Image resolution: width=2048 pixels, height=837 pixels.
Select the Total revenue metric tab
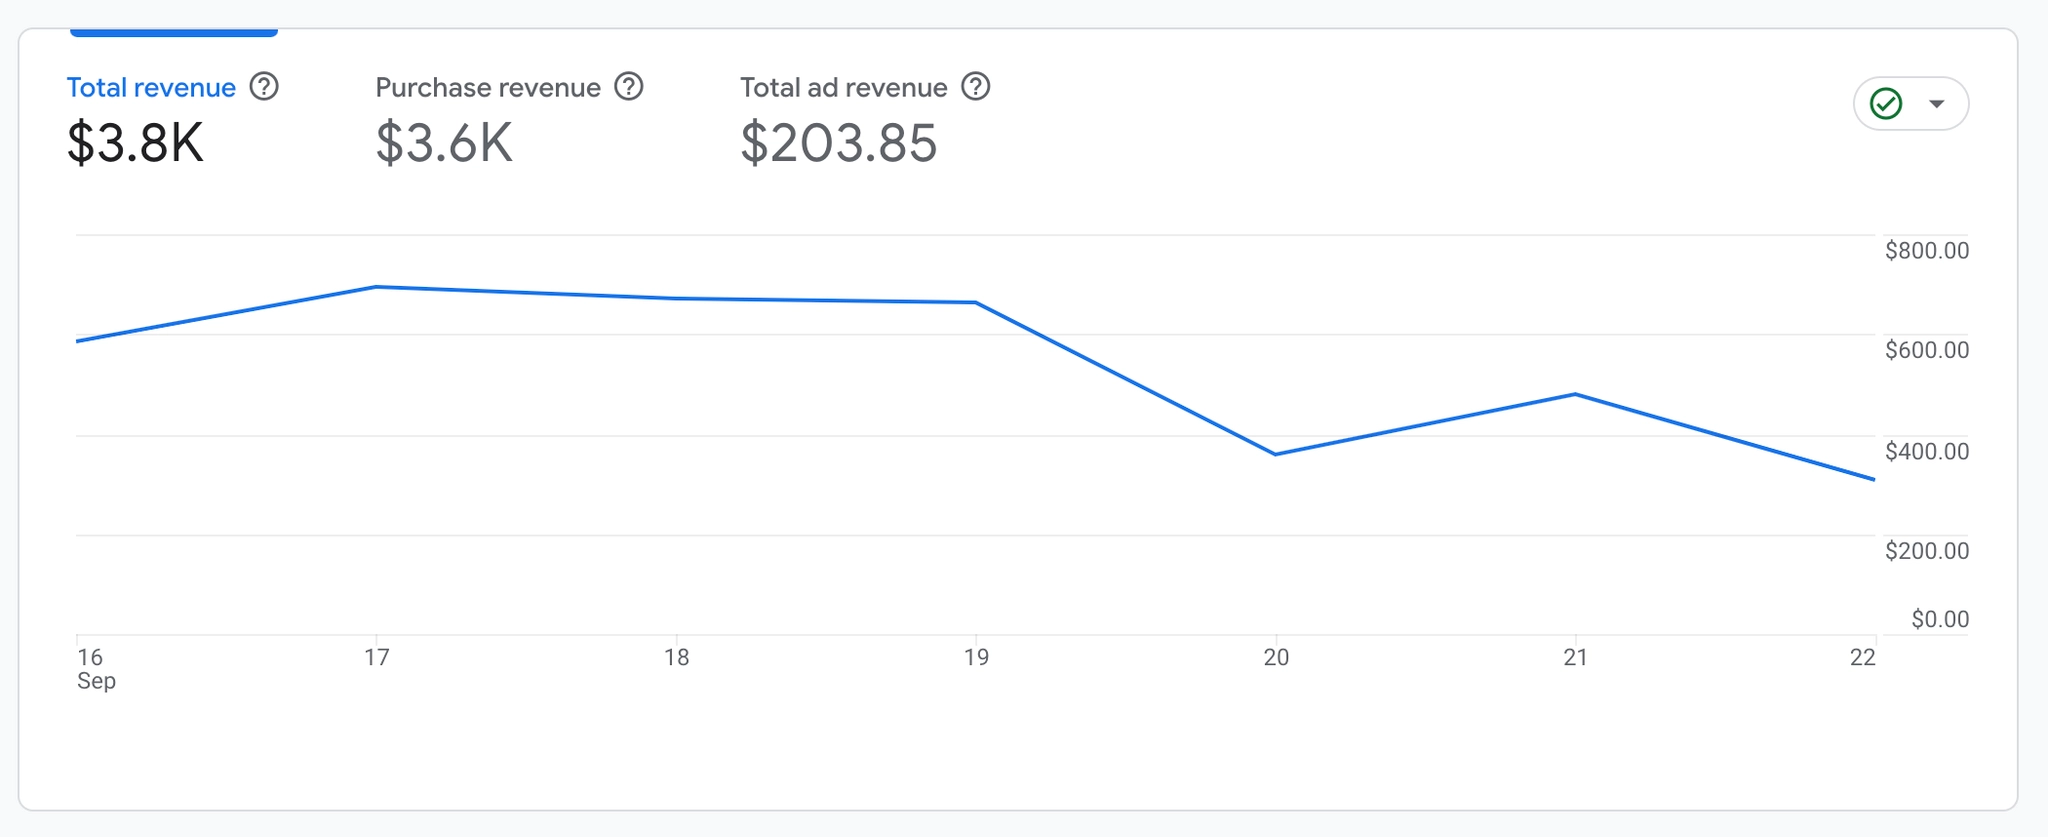[151, 88]
